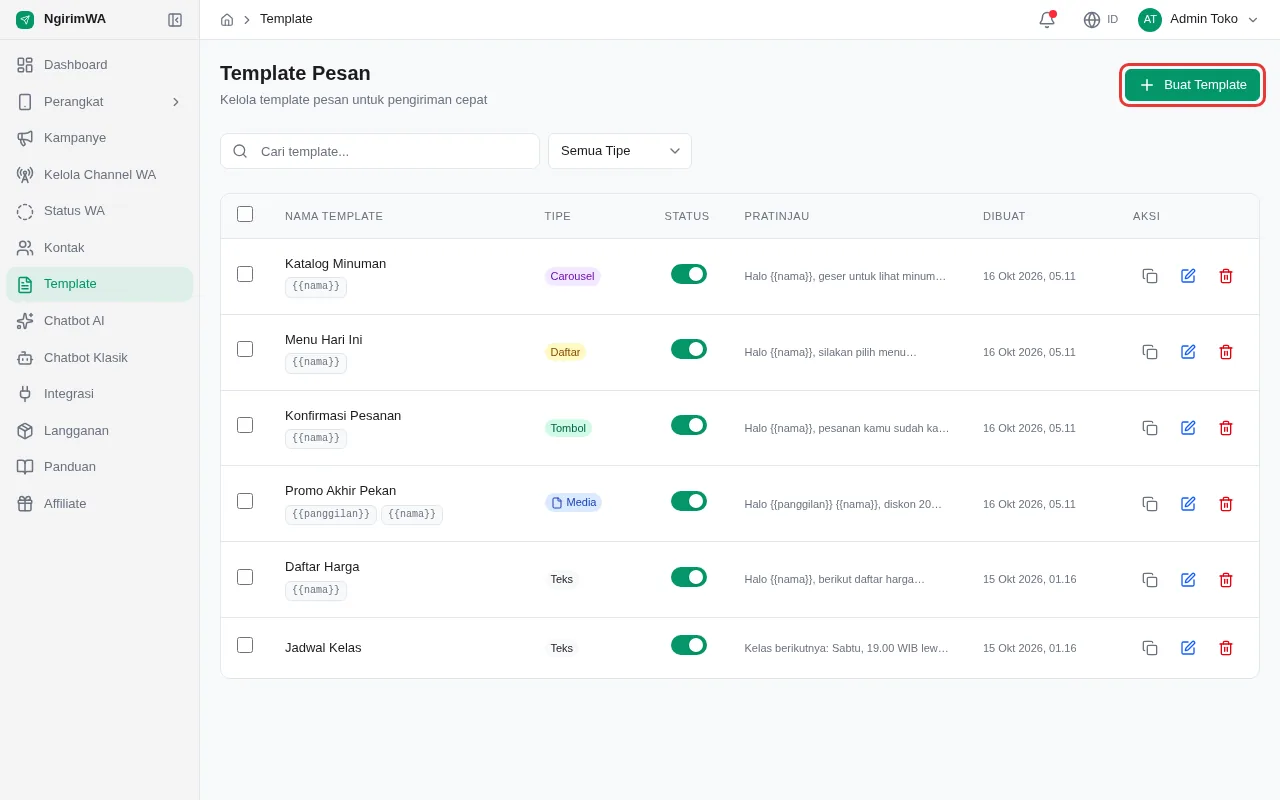Open notifications bell
Image resolution: width=1280 pixels, height=800 pixels.
pyautogui.click(x=1047, y=19)
